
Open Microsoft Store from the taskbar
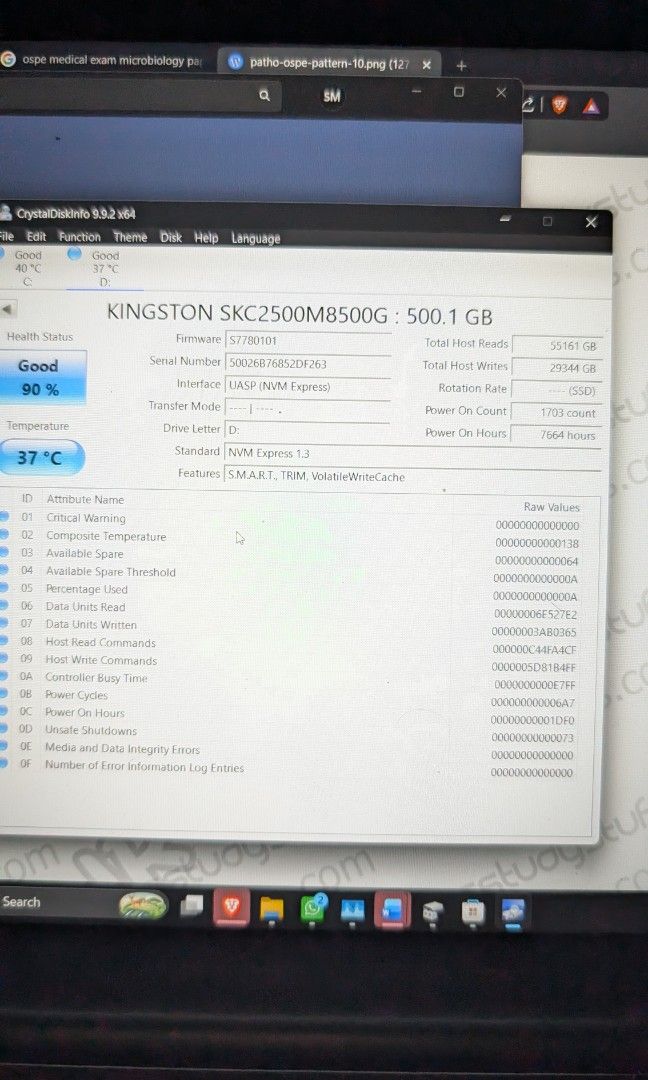pyautogui.click(x=472, y=912)
